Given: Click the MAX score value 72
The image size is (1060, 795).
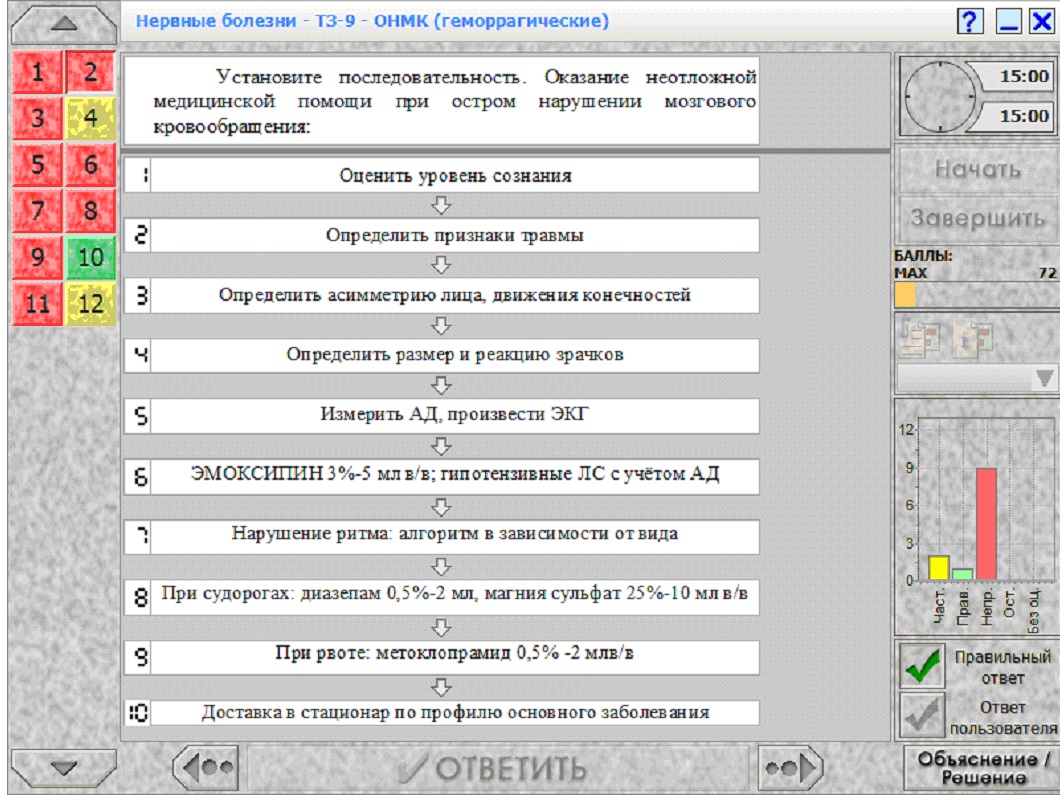Looking at the screenshot, I should 1047,273.
